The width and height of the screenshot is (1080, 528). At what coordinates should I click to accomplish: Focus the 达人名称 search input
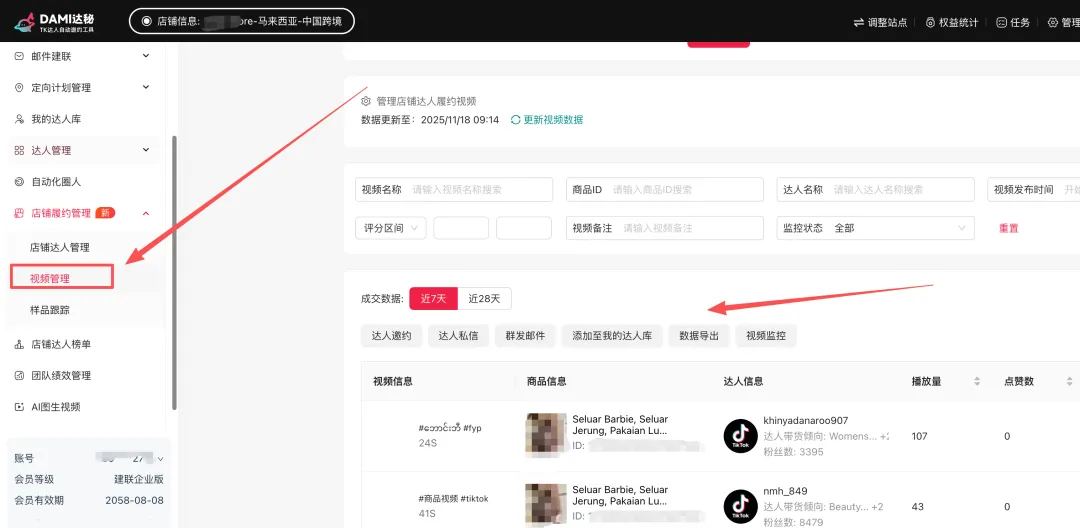tap(875, 189)
